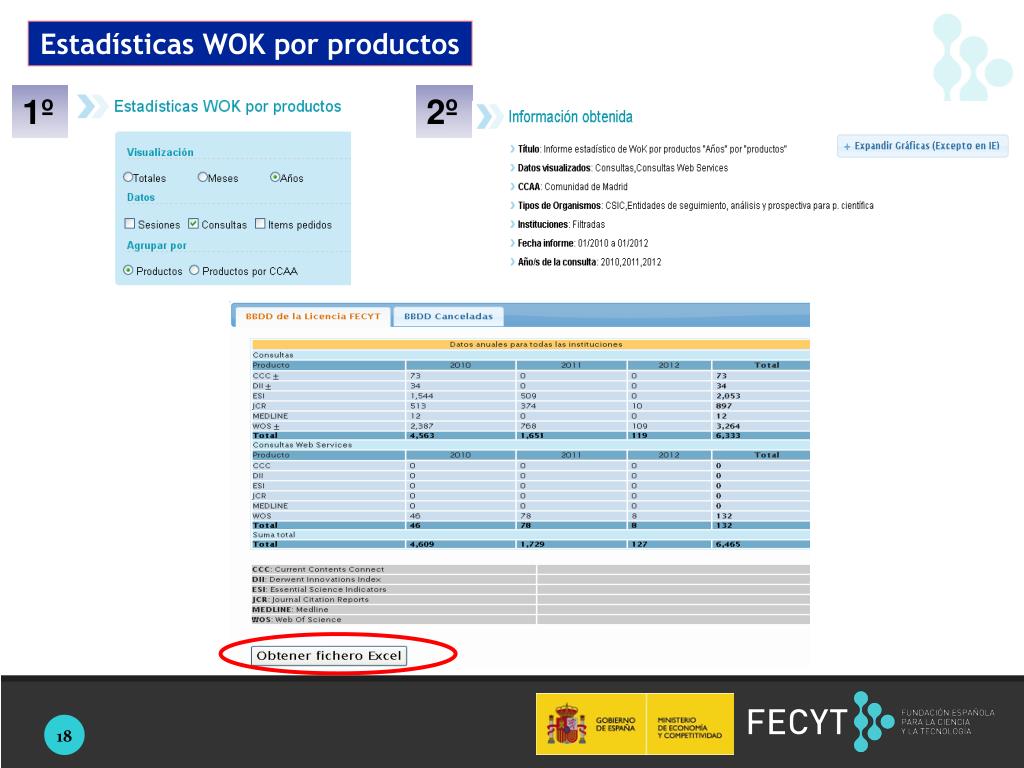Click the MEDLINE row label in Consultas table
The height and width of the screenshot is (768, 1024).
(x=270, y=416)
